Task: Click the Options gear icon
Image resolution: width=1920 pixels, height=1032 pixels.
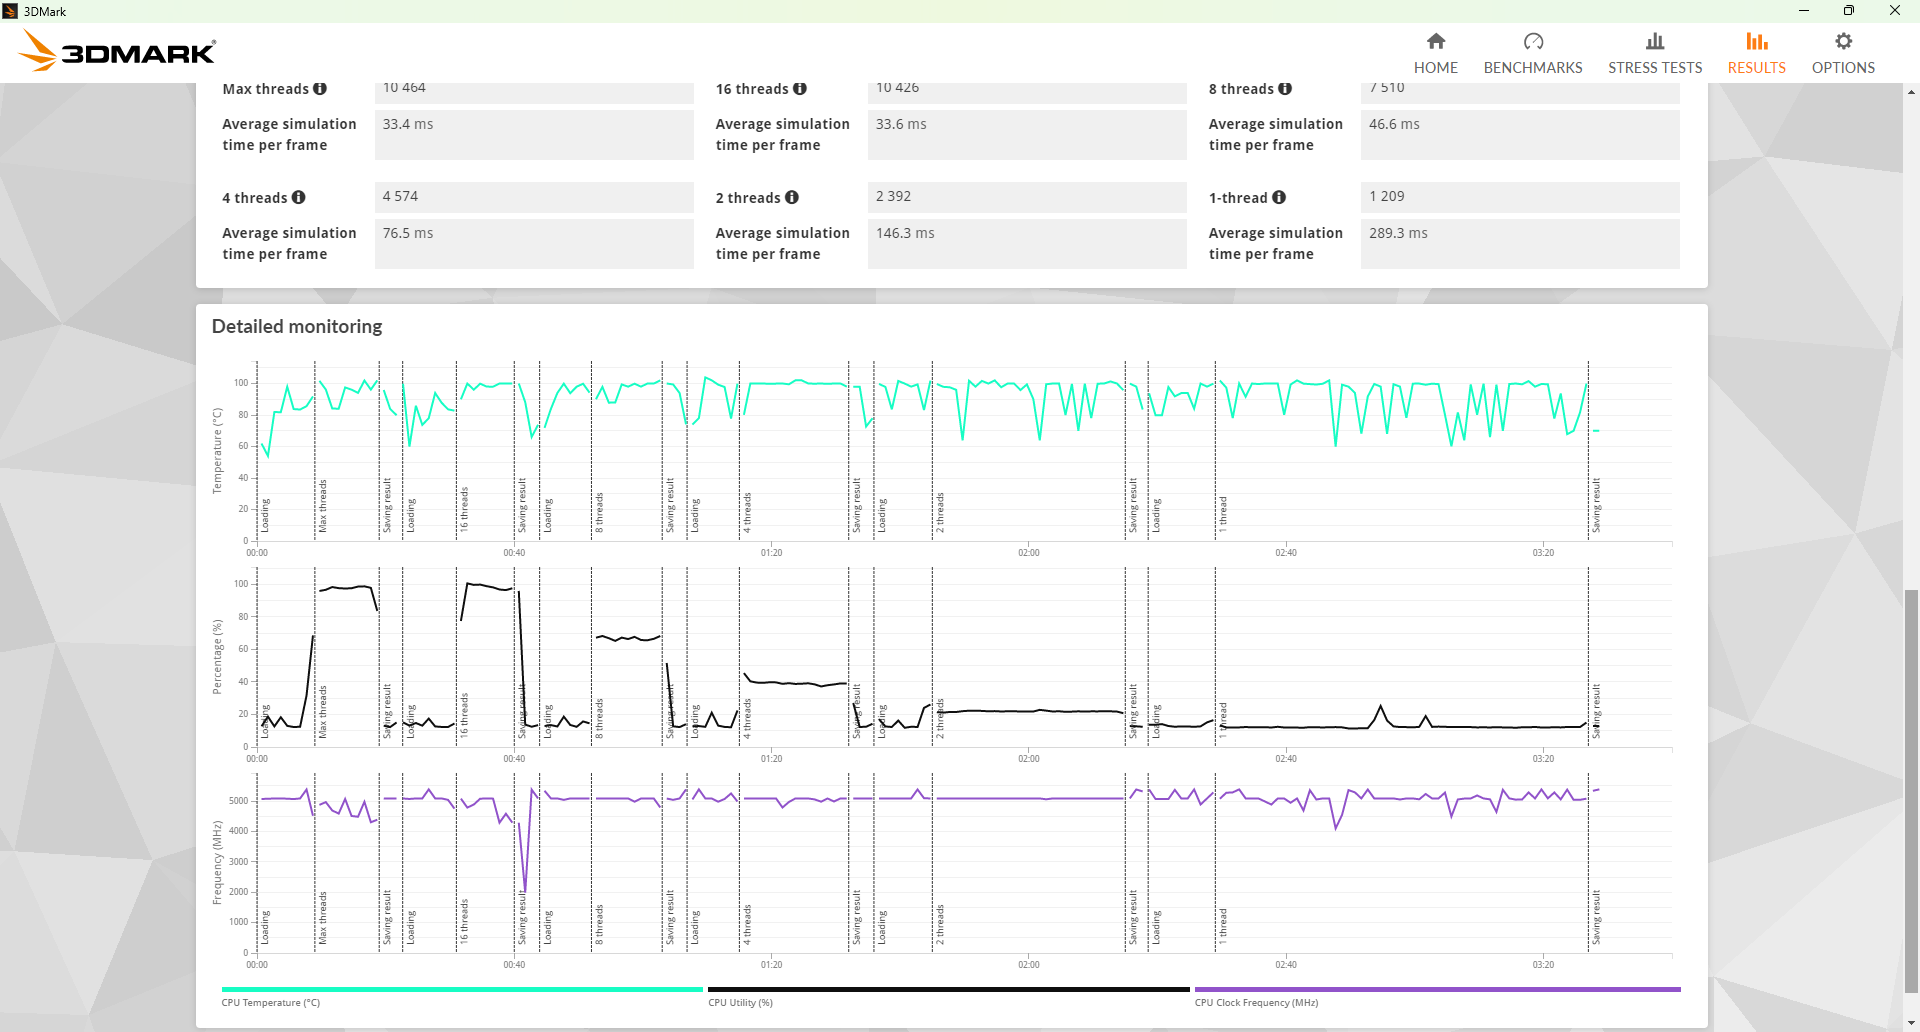Action: tap(1842, 41)
